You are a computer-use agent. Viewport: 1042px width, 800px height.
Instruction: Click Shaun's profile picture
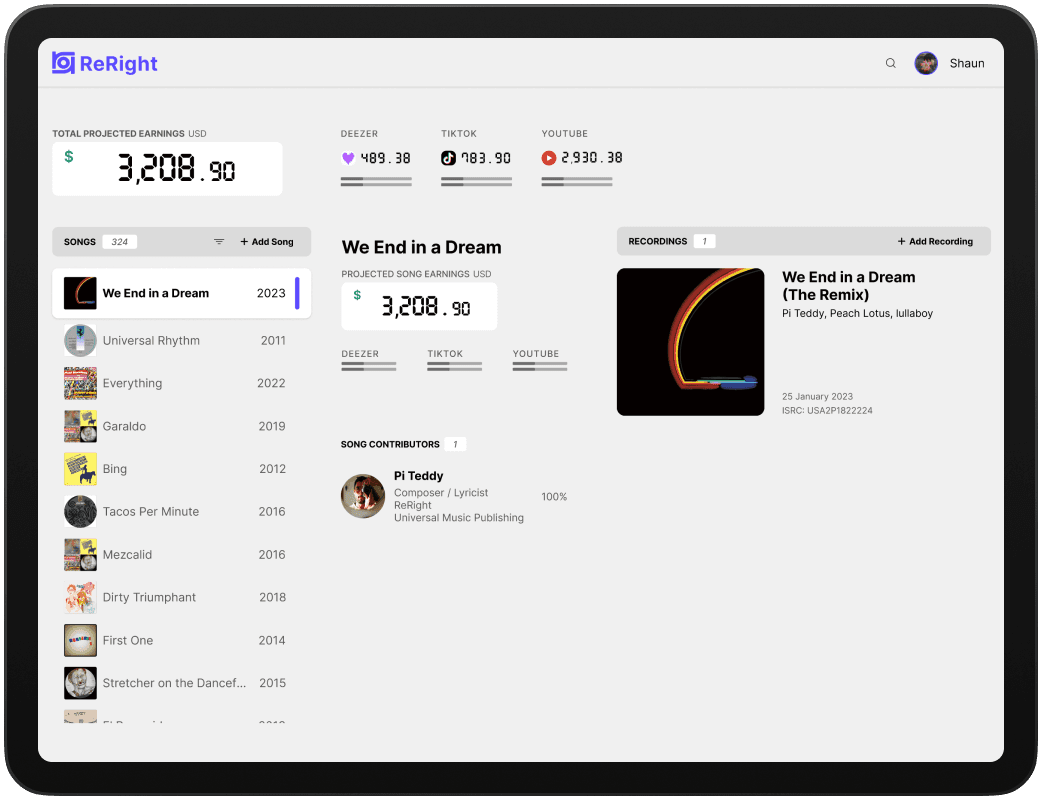point(926,63)
